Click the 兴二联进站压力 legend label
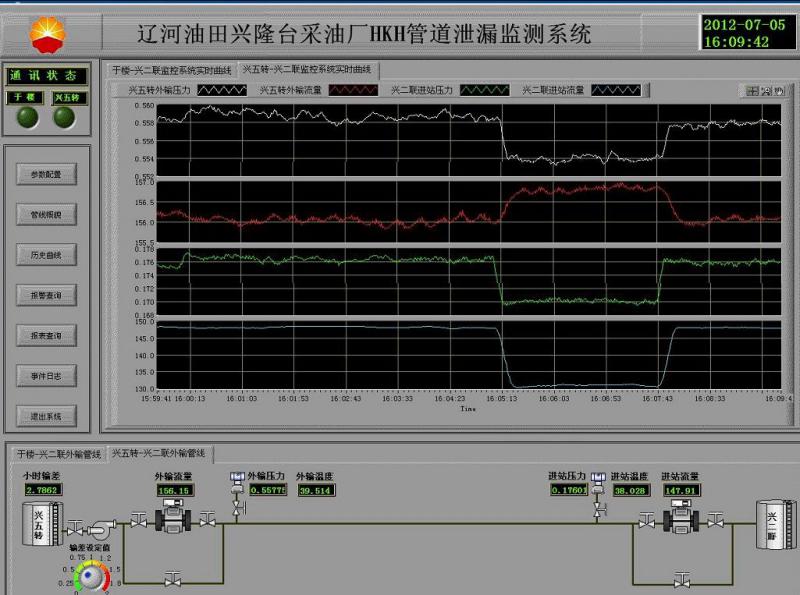Image resolution: width=800 pixels, height=595 pixels. (x=421, y=90)
